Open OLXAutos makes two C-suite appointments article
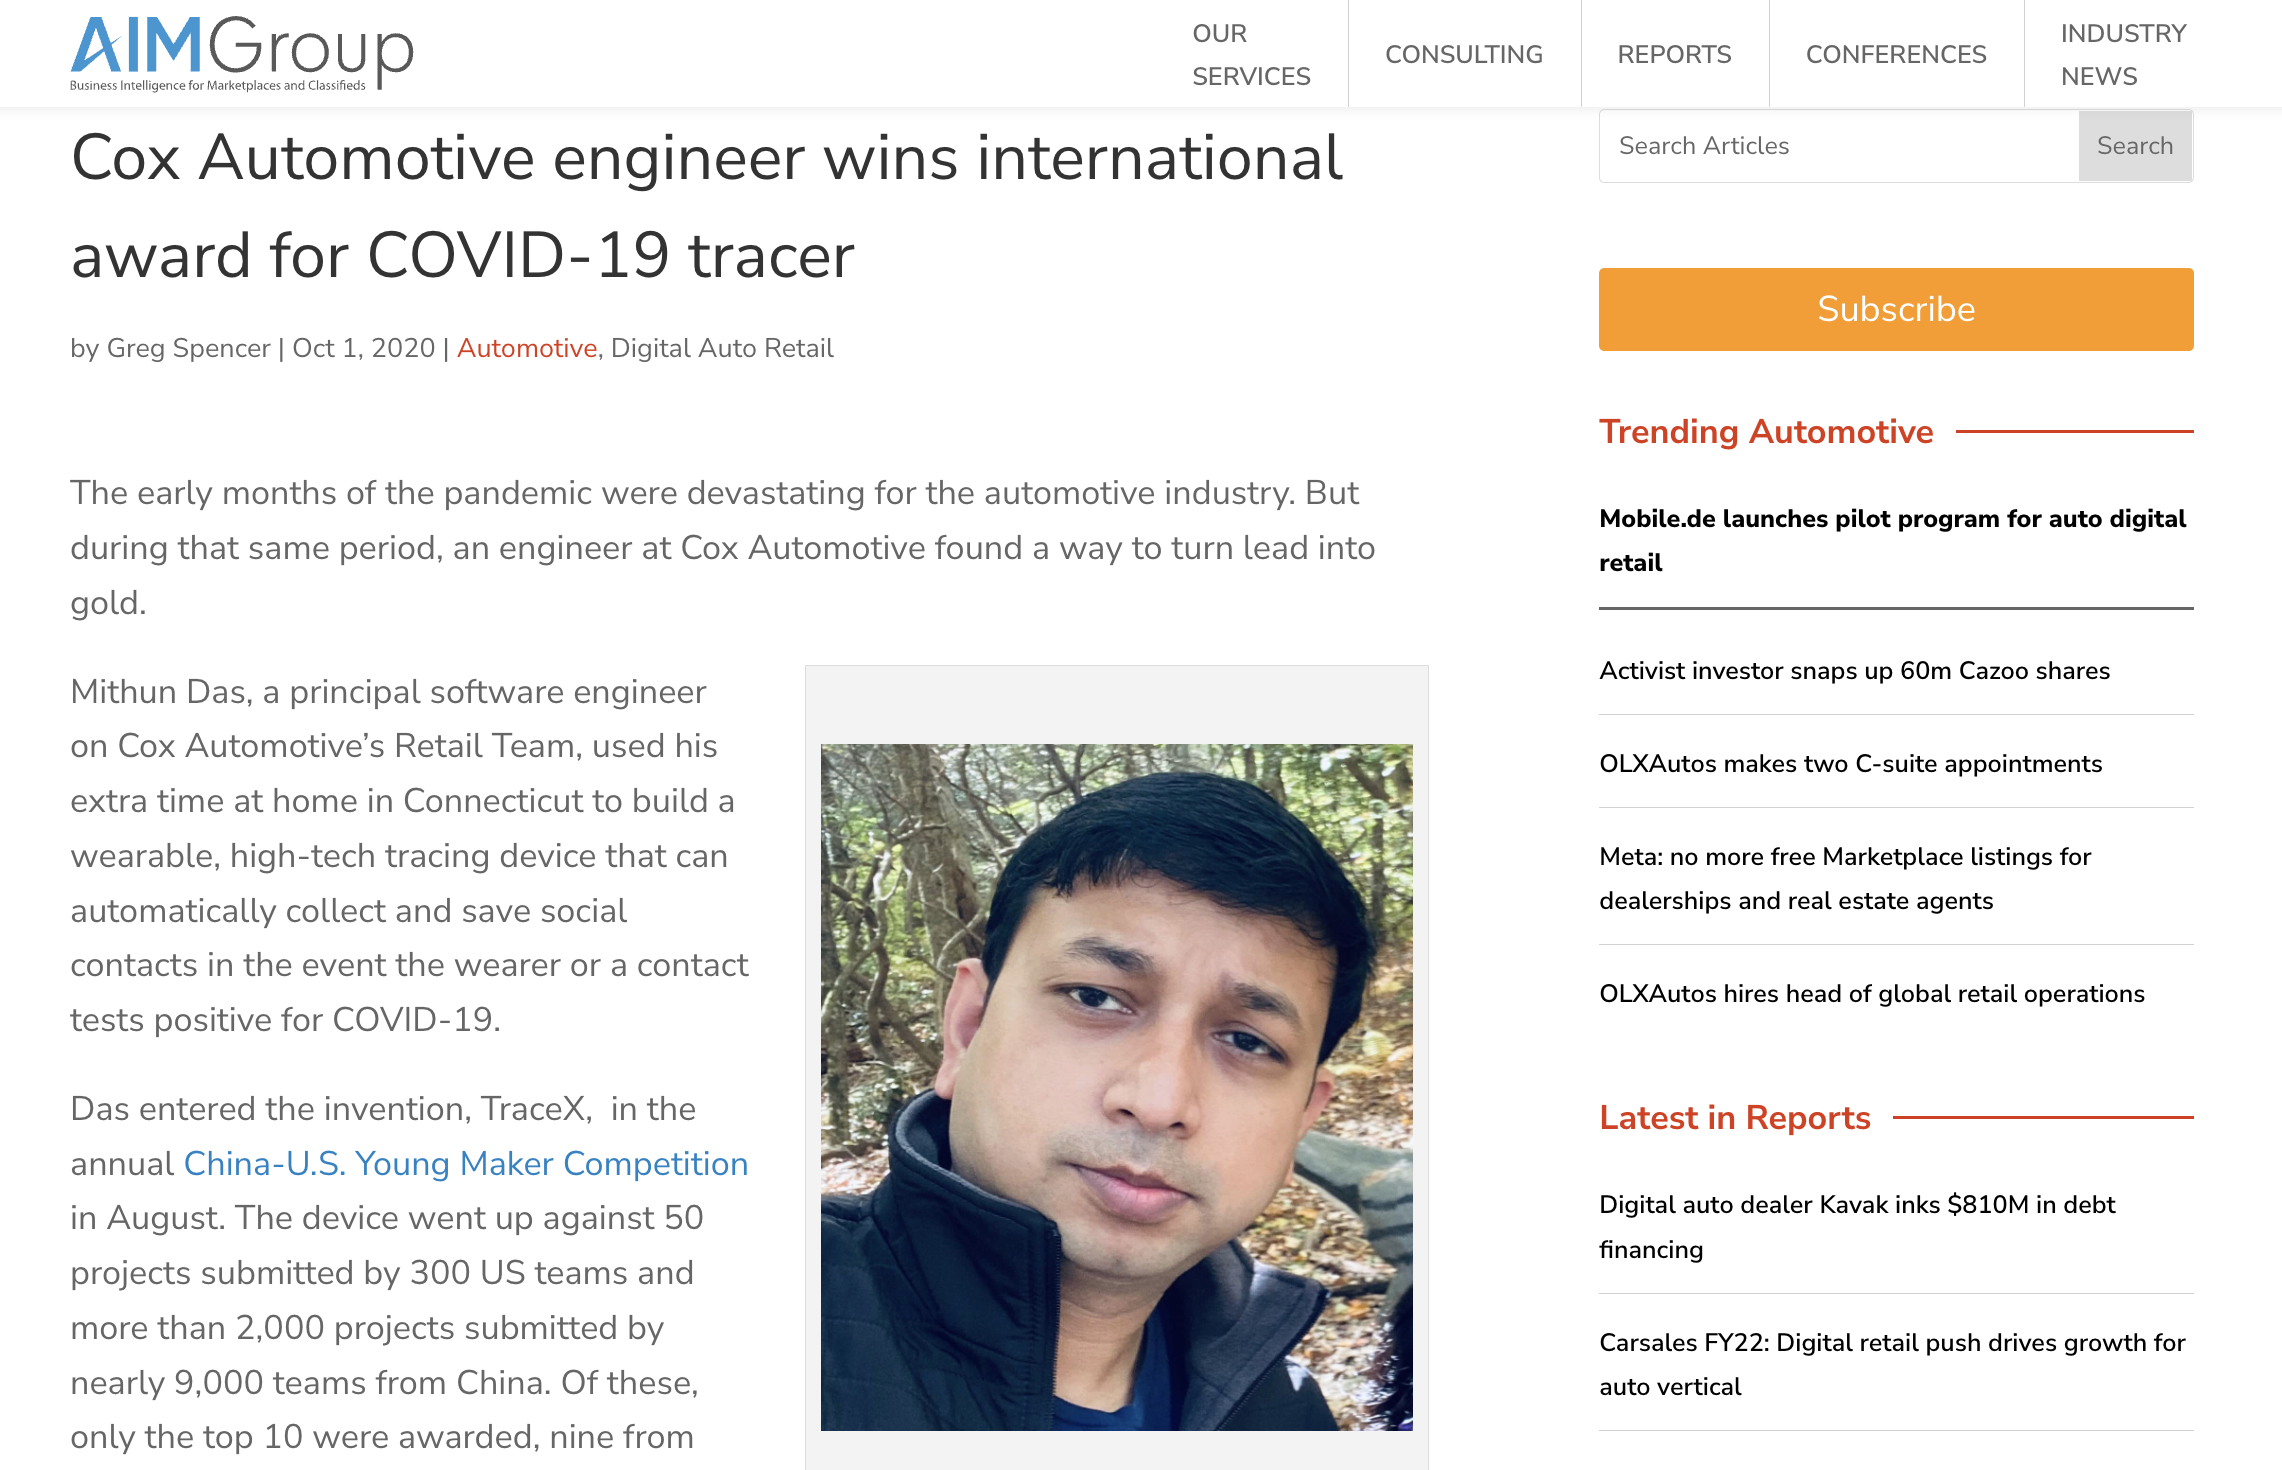The image size is (2282, 1470). click(1850, 764)
